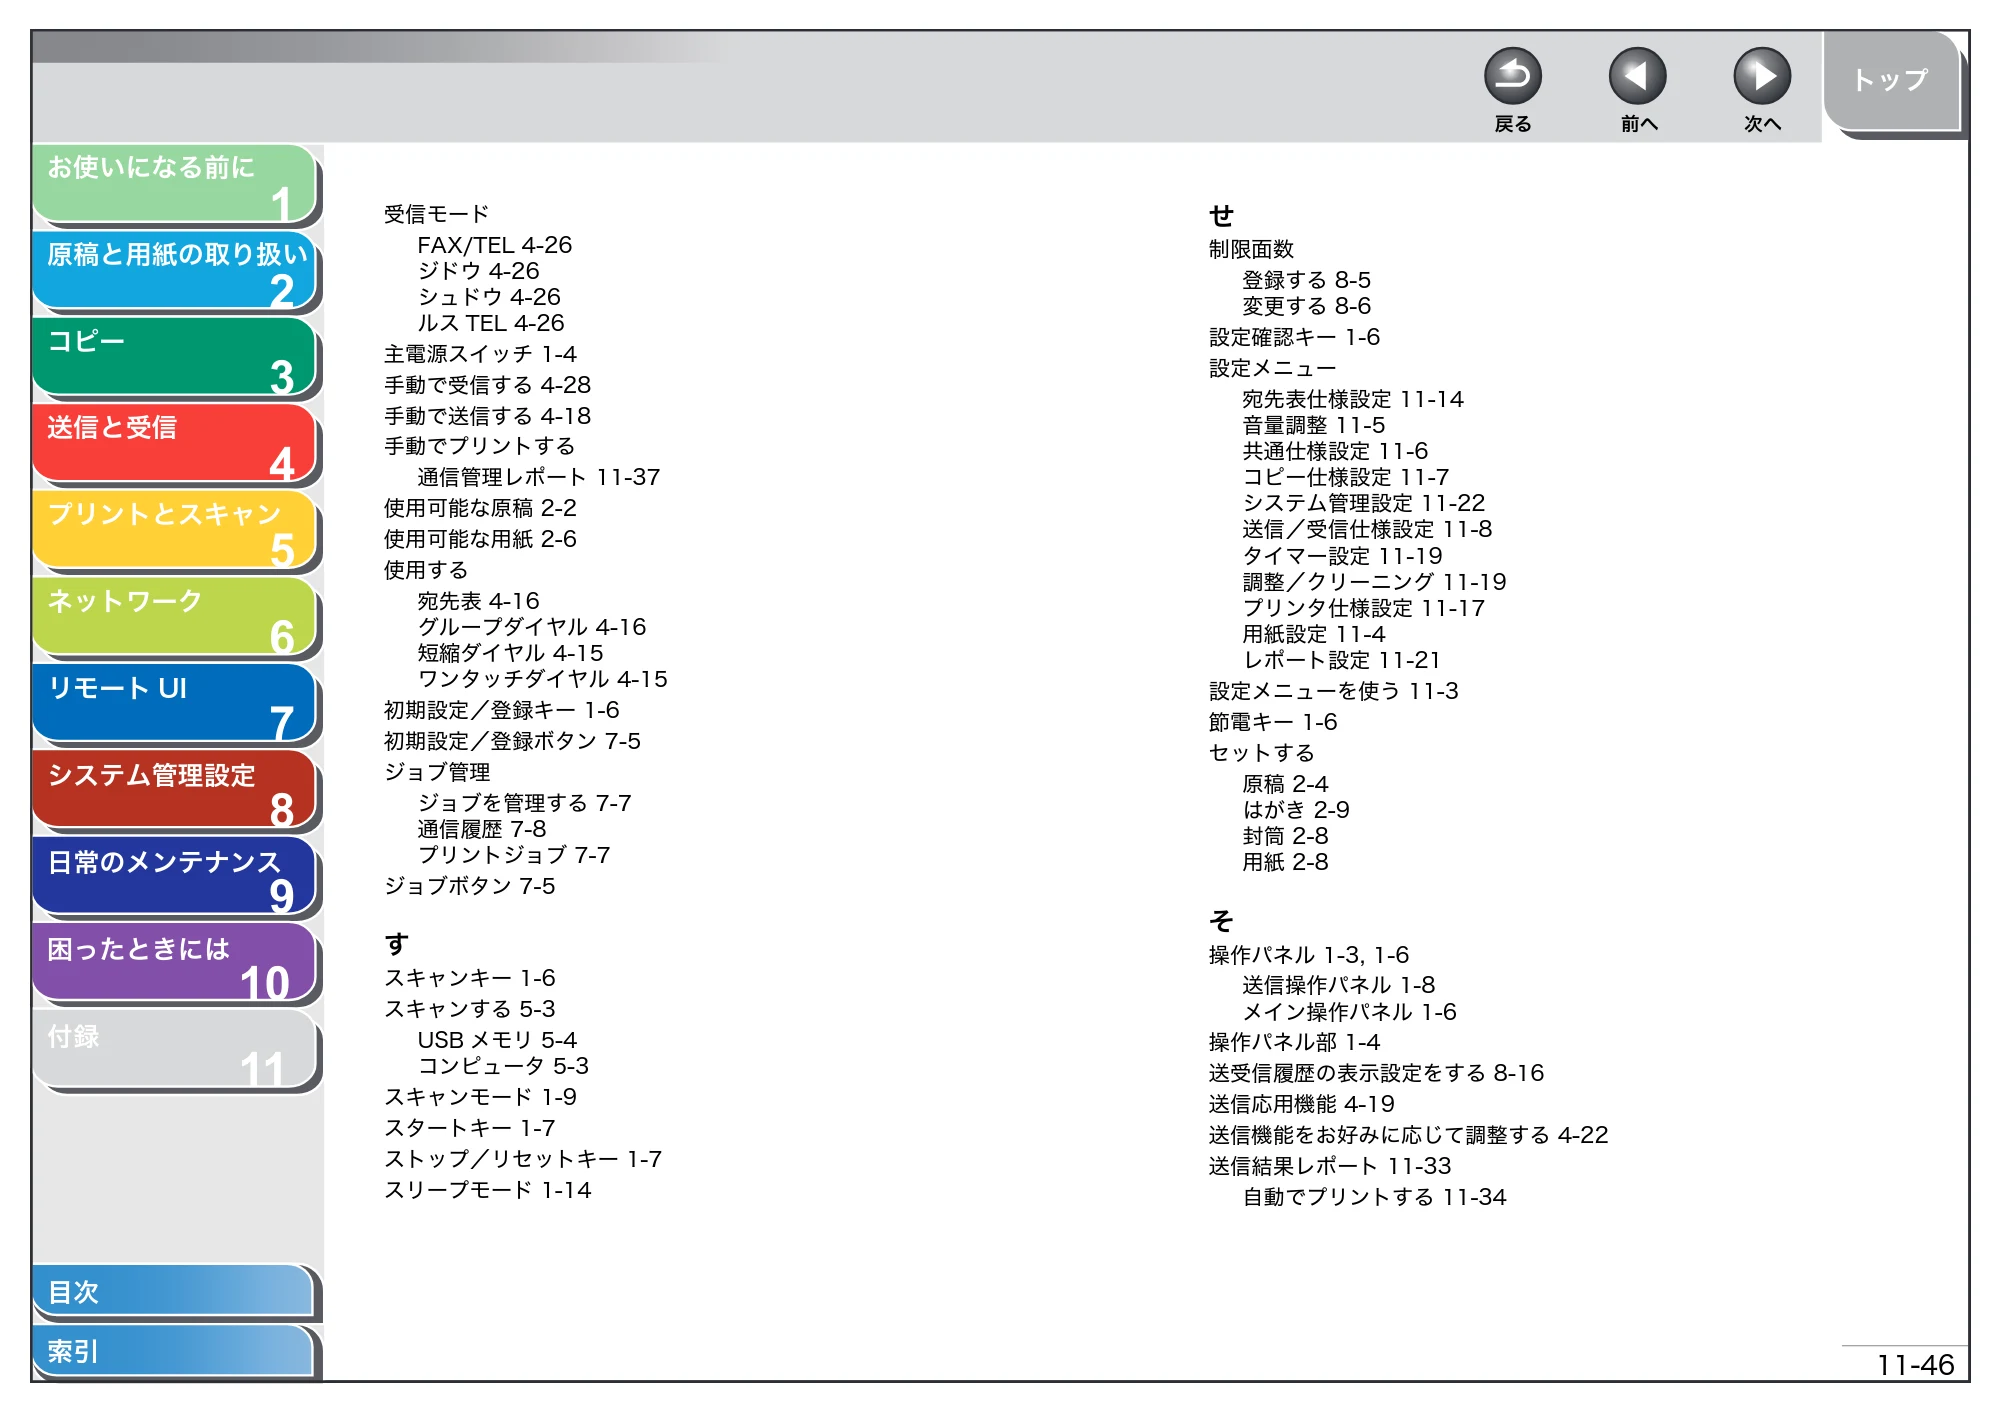2000x1414 pixels.
Task: Follow 通信管理レポート 11-37 link
Action: 538,477
